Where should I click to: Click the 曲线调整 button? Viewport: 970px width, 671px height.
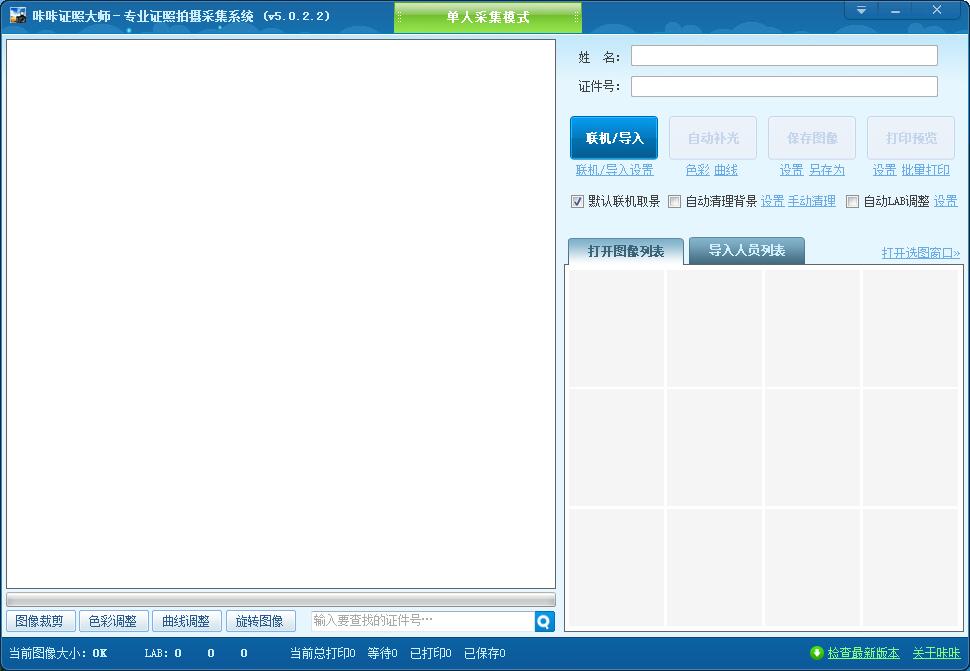point(186,621)
